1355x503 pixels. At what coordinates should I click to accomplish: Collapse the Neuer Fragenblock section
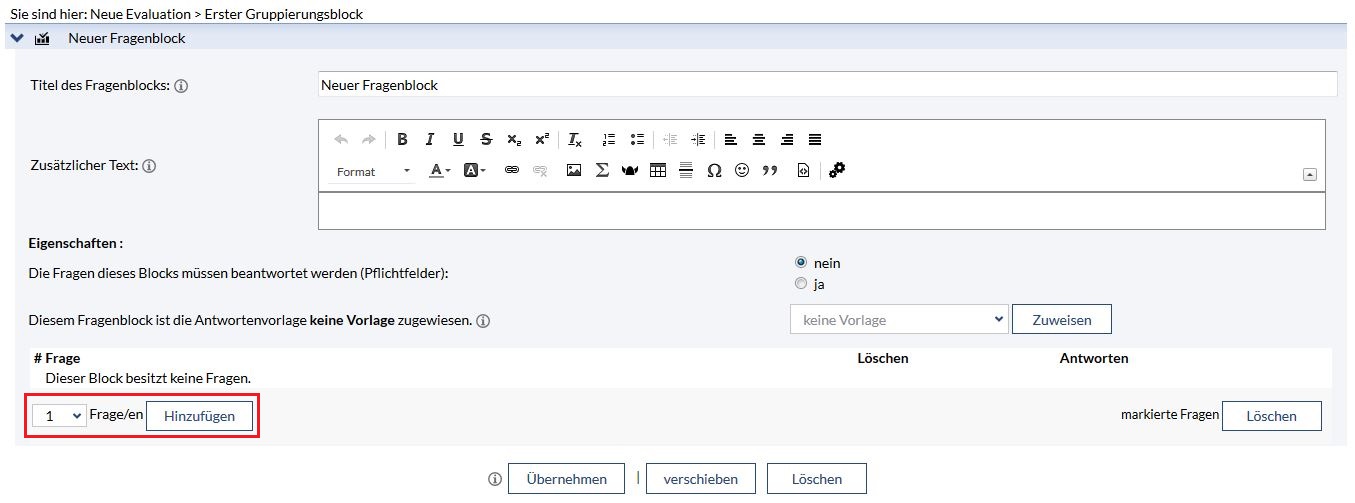click(x=17, y=39)
